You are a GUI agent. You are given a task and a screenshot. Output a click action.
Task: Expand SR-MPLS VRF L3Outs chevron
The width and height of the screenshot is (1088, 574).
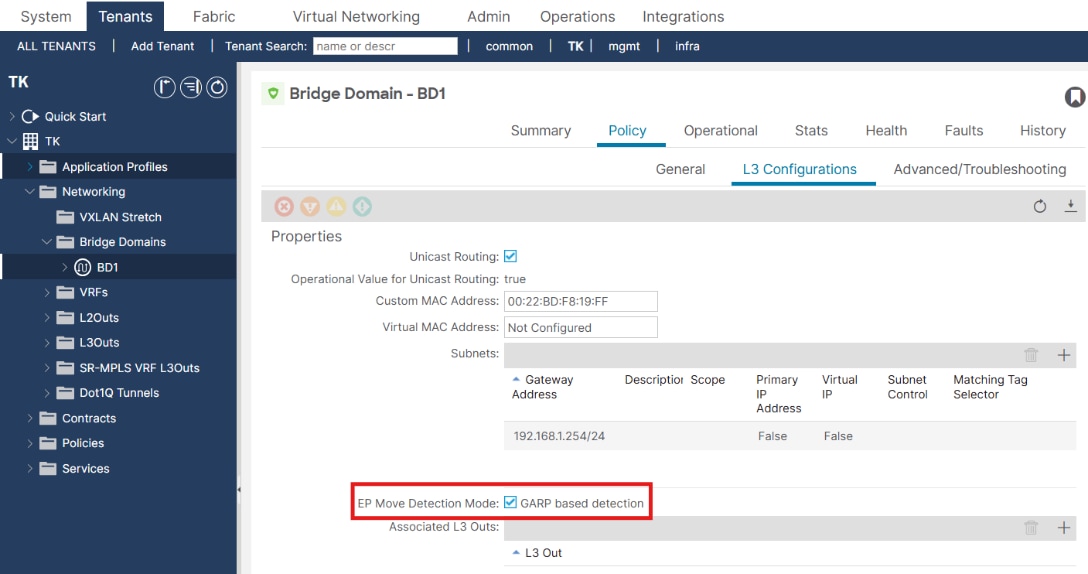[x=47, y=368]
